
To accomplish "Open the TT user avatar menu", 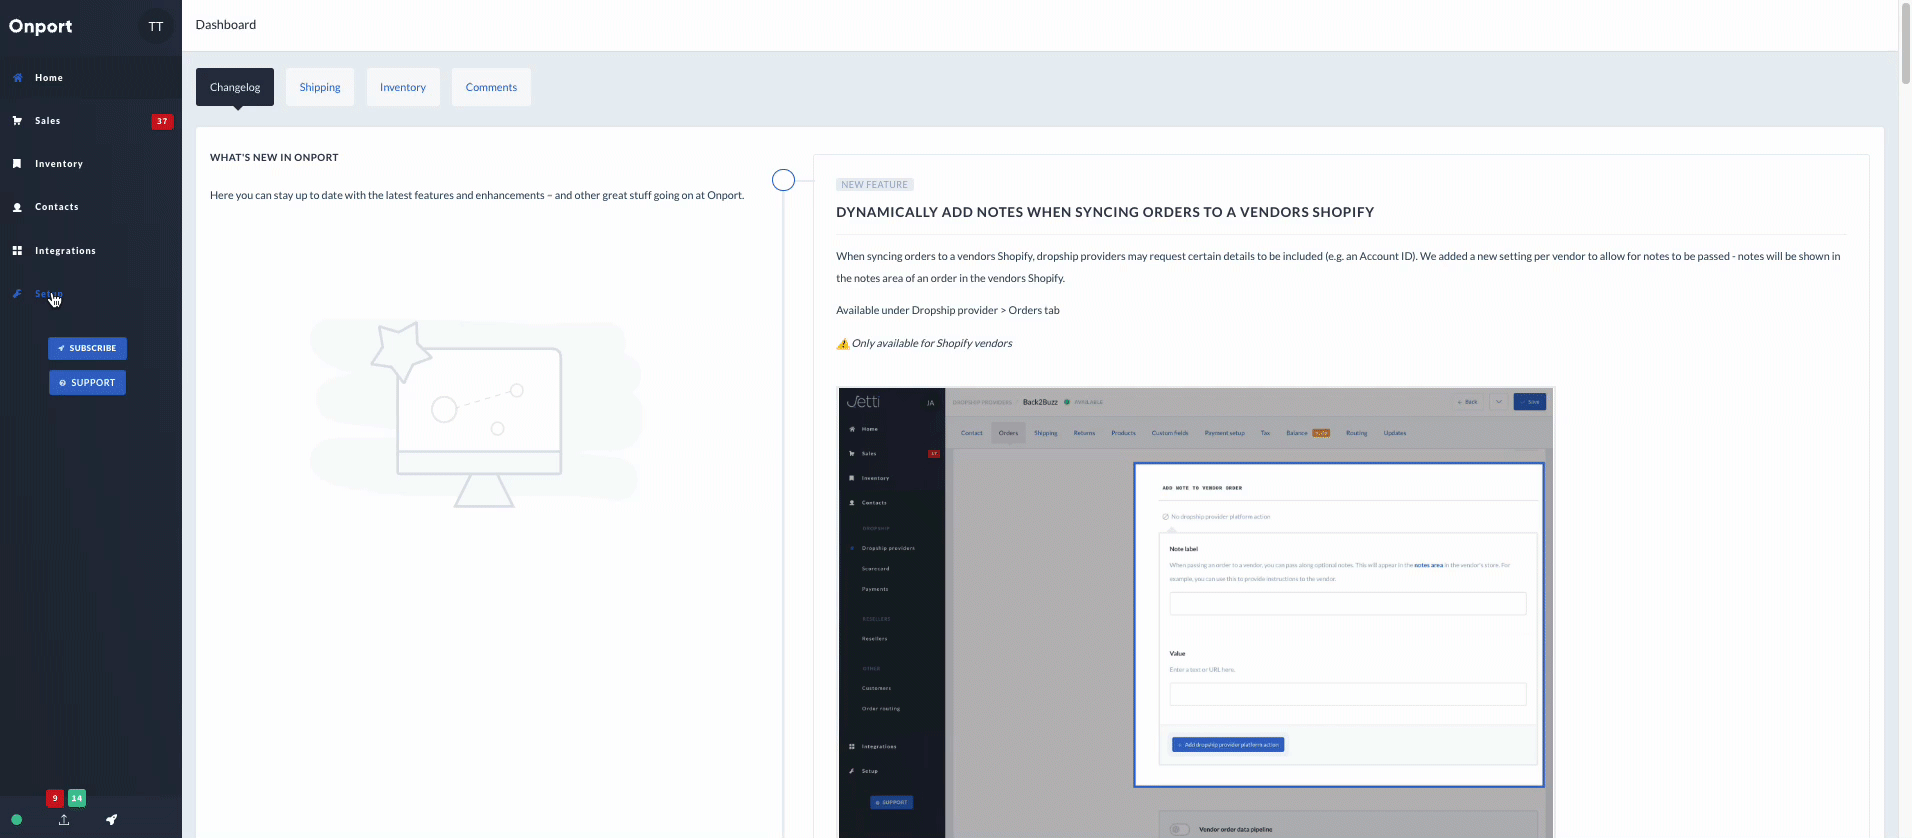I will [x=156, y=27].
